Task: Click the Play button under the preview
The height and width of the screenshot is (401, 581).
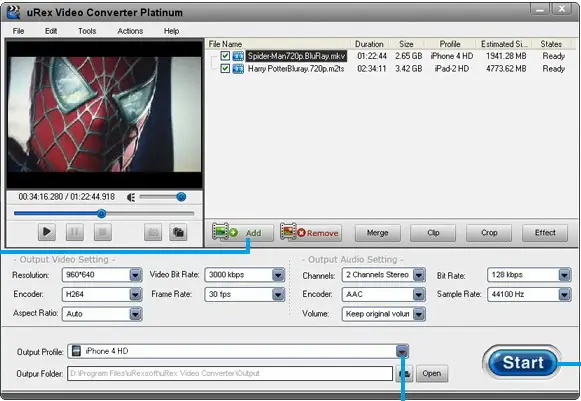Action: (x=47, y=232)
